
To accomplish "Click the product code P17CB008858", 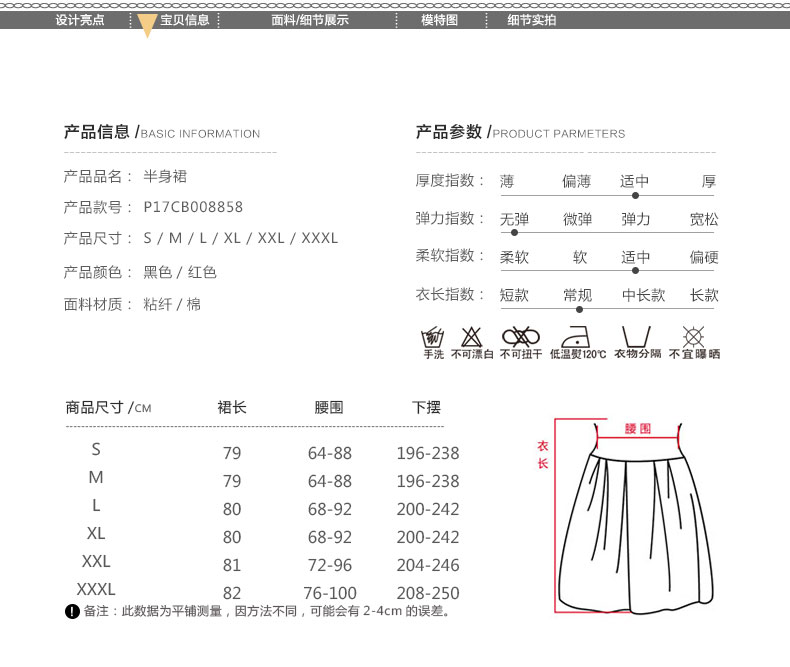I will [193, 207].
